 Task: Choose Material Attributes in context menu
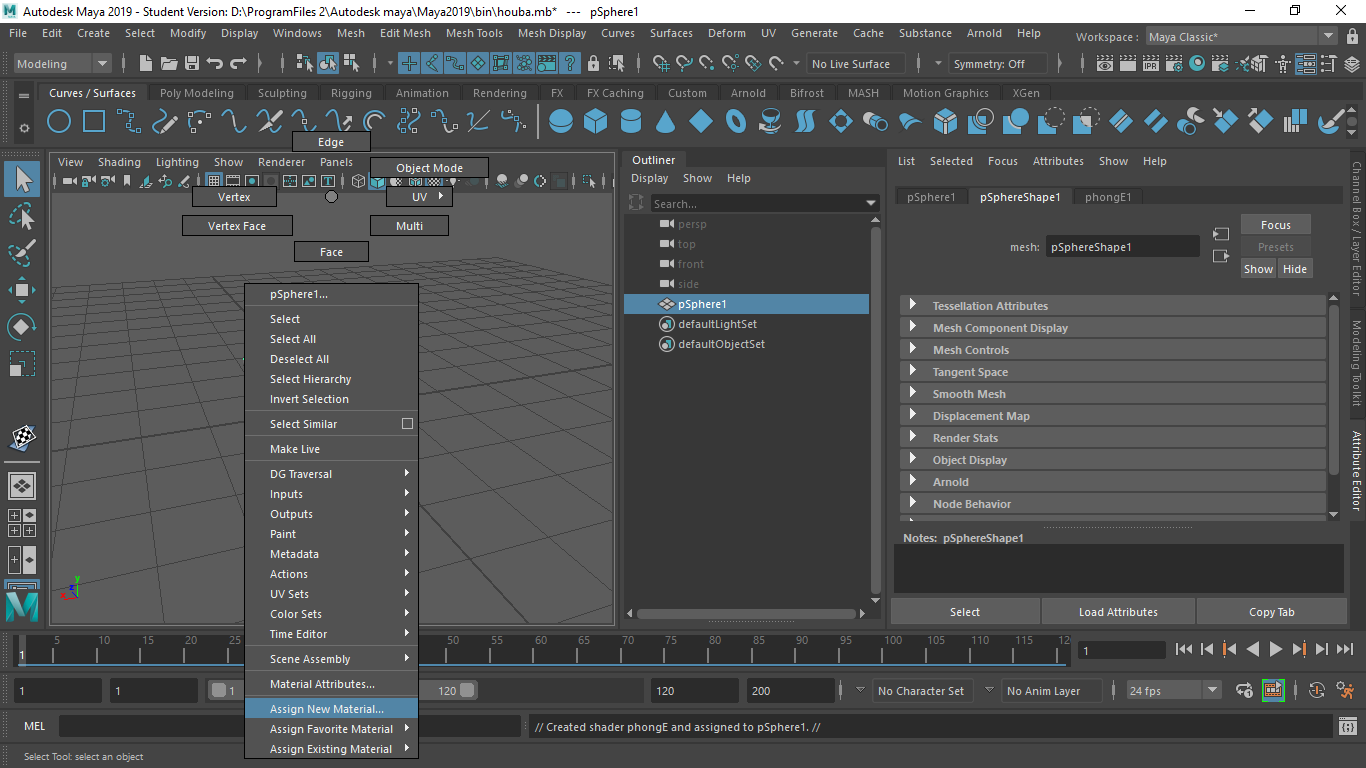coord(331,684)
